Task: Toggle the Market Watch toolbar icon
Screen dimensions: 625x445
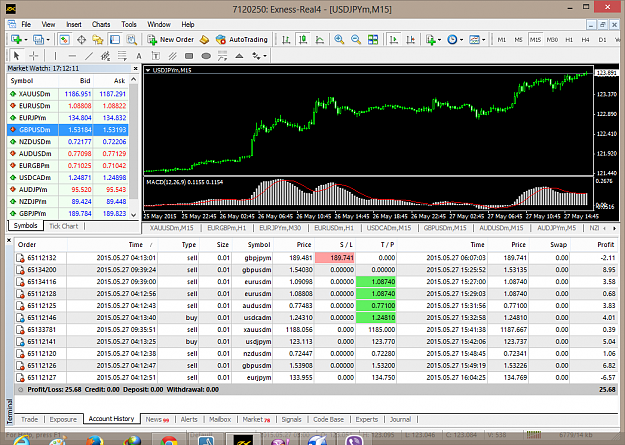Action: pyautogui.click(x=65, y=39)
